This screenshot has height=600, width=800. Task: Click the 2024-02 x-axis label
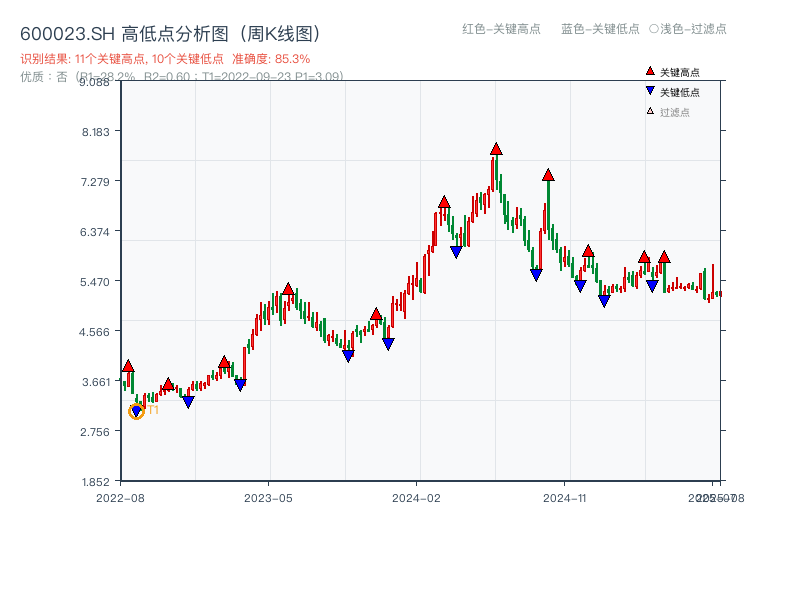[416, 498]
